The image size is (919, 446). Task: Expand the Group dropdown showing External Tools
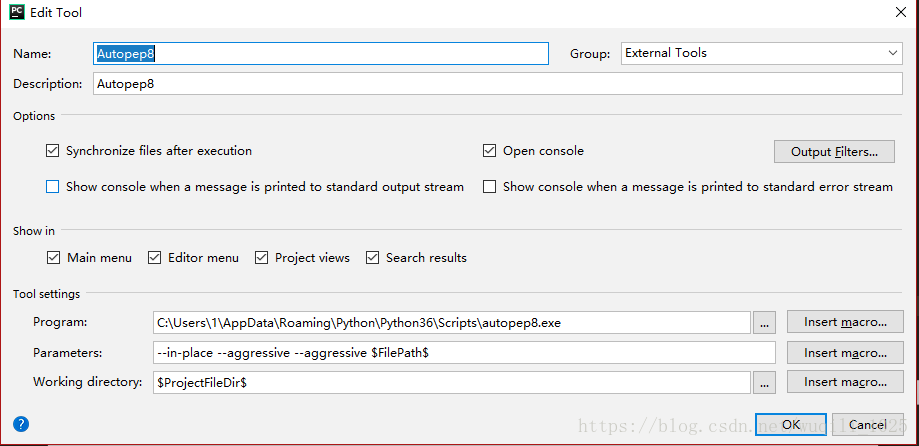[761, 53]
